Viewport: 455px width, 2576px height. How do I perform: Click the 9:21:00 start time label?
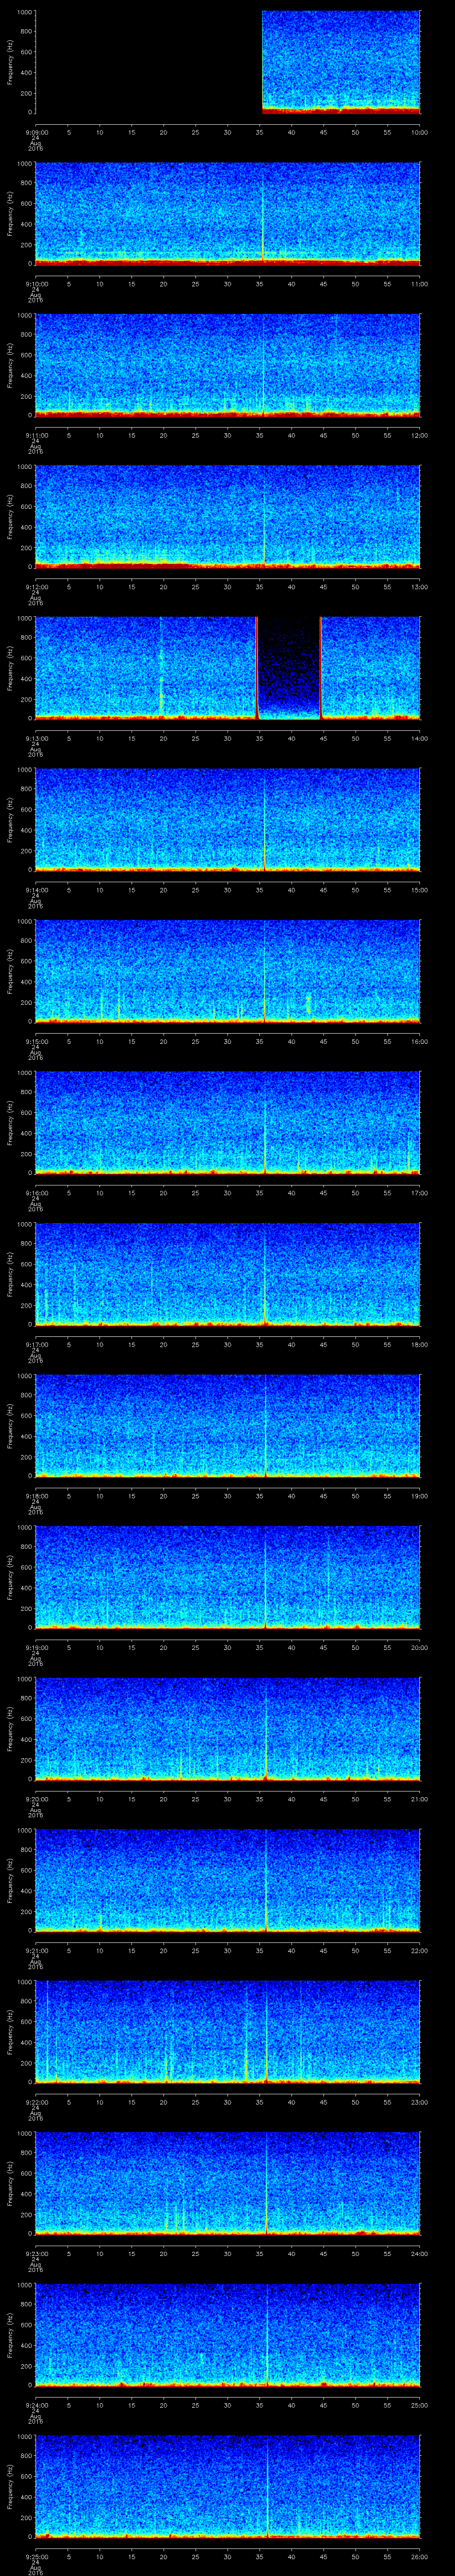pyautogui.click(x=36, y=1950)
